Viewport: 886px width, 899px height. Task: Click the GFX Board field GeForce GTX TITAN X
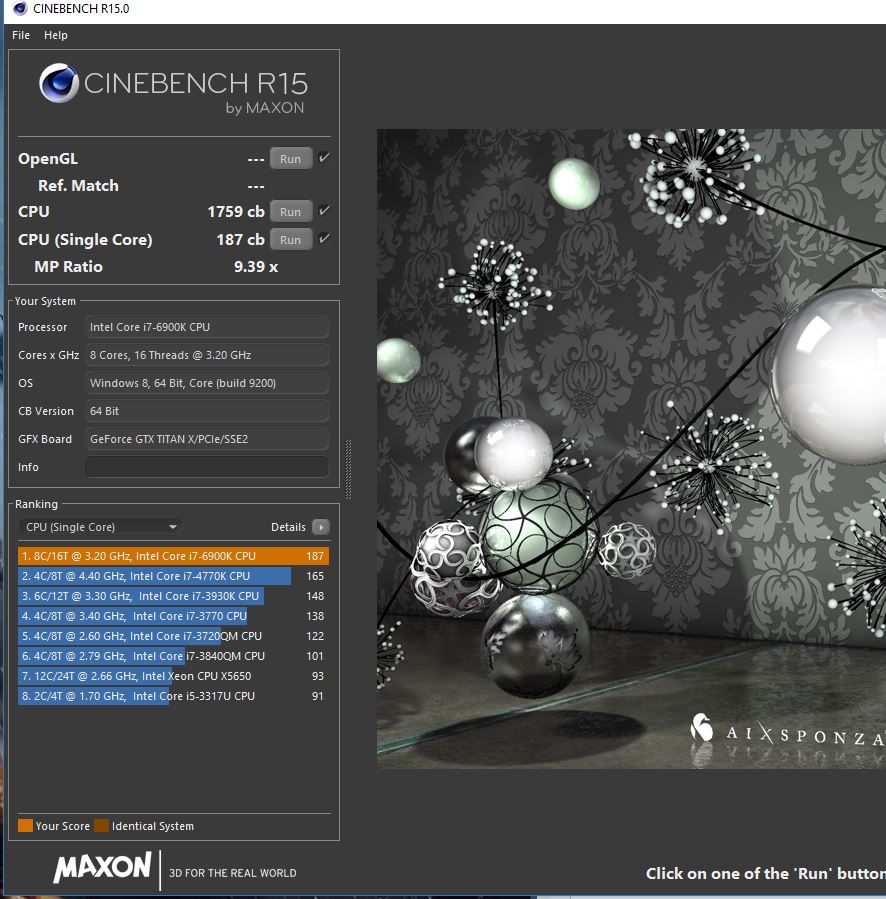point(206,439)
